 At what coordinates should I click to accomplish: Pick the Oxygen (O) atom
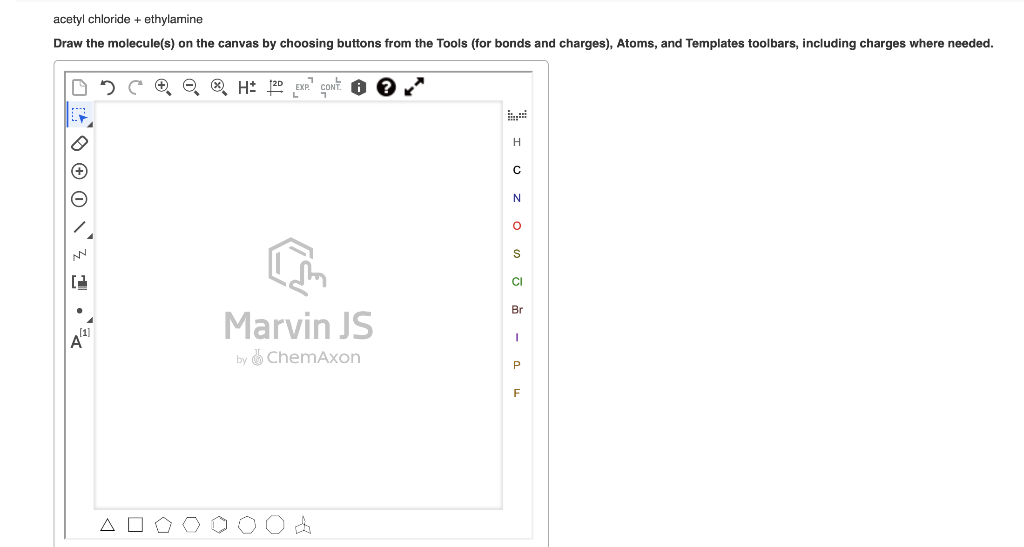point(517,226)
